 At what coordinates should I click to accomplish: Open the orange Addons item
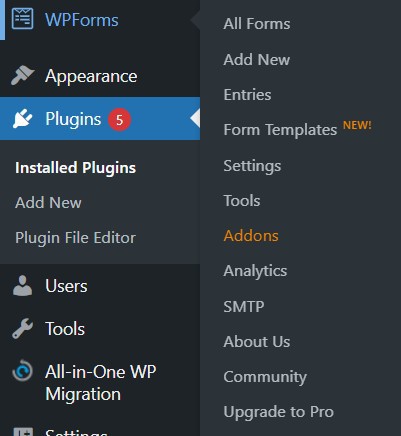coord(251,236)
